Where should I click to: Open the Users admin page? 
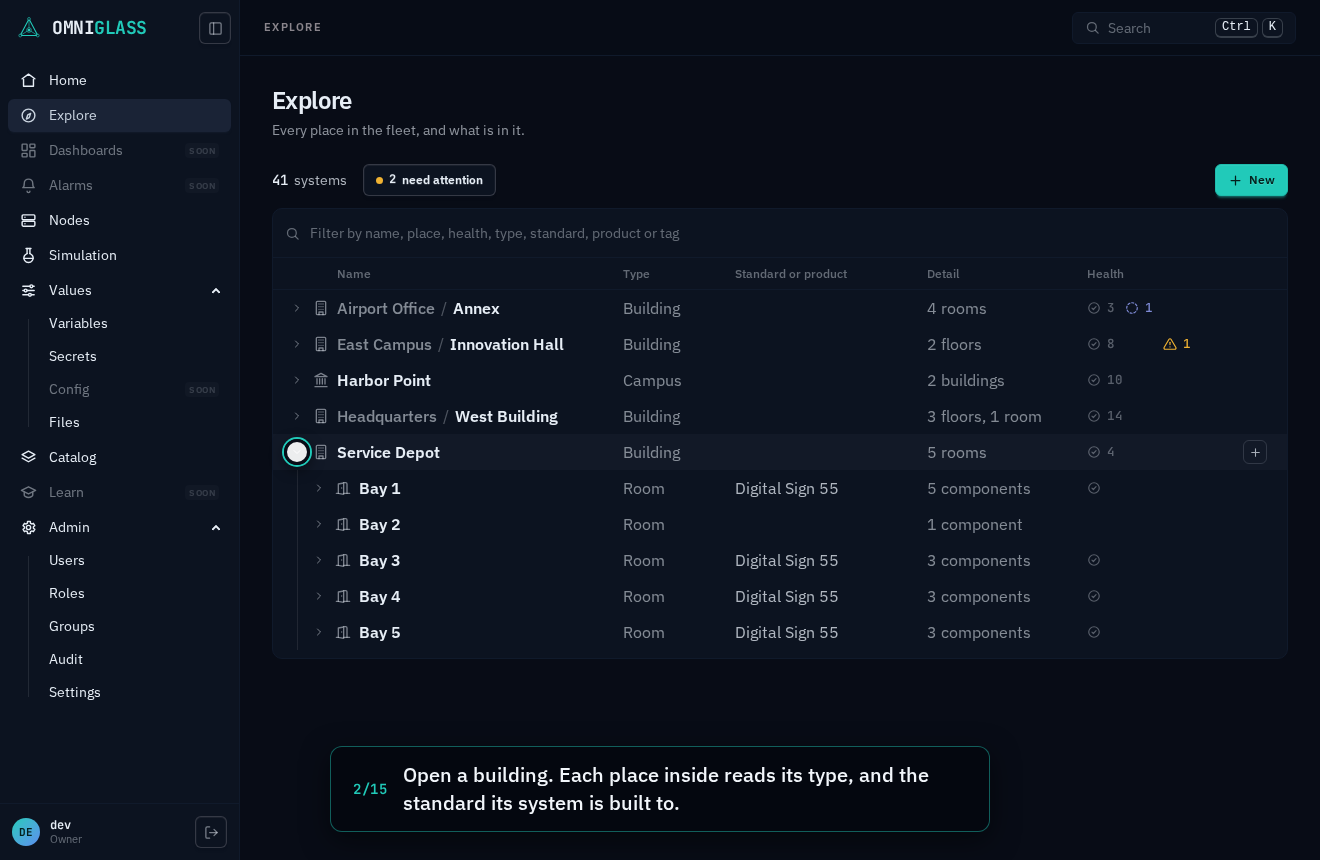coord(67,560)
